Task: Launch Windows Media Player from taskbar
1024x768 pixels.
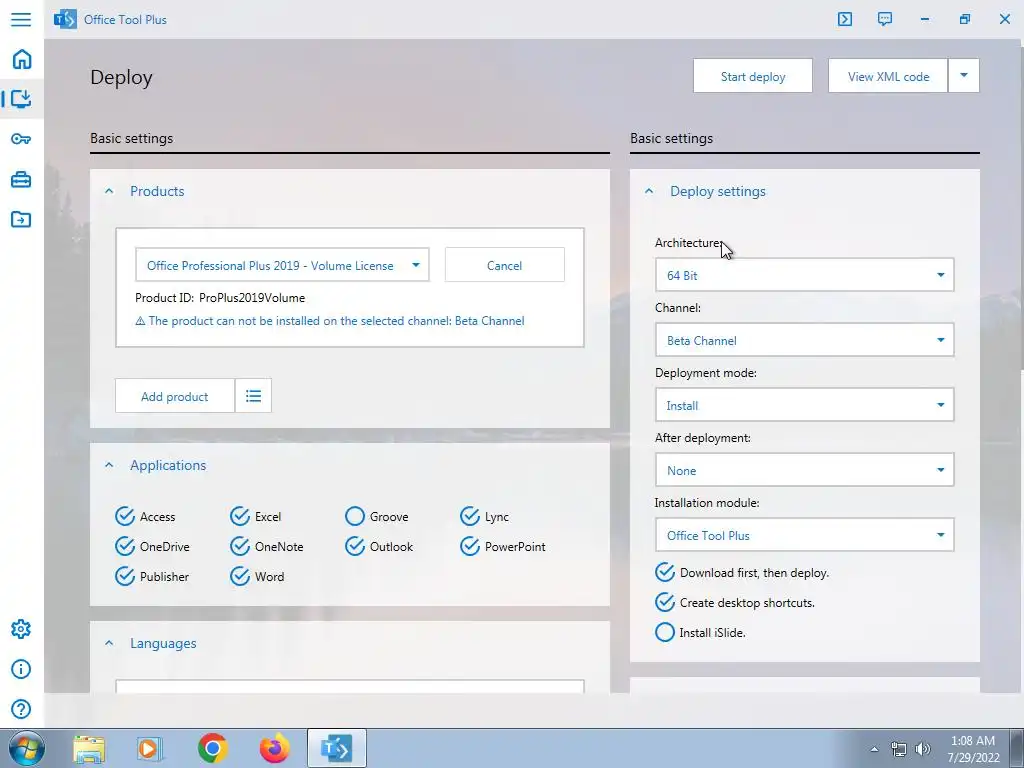Action: (x=150, y=748)
